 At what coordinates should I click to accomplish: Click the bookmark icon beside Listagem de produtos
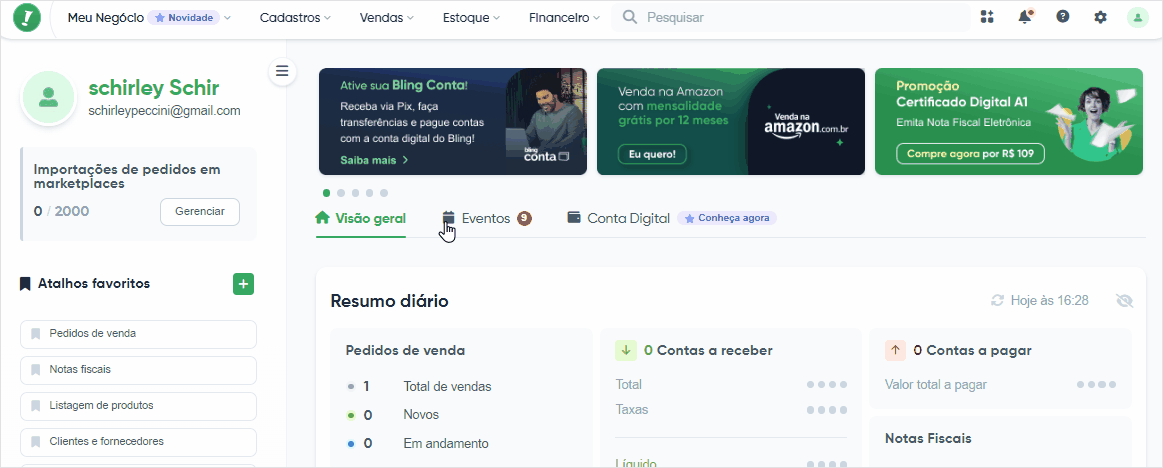pos(36,406)
